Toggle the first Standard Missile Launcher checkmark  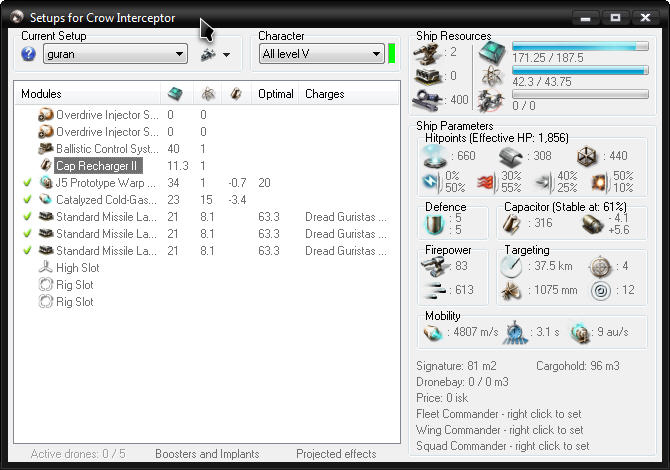coord(27,217)
